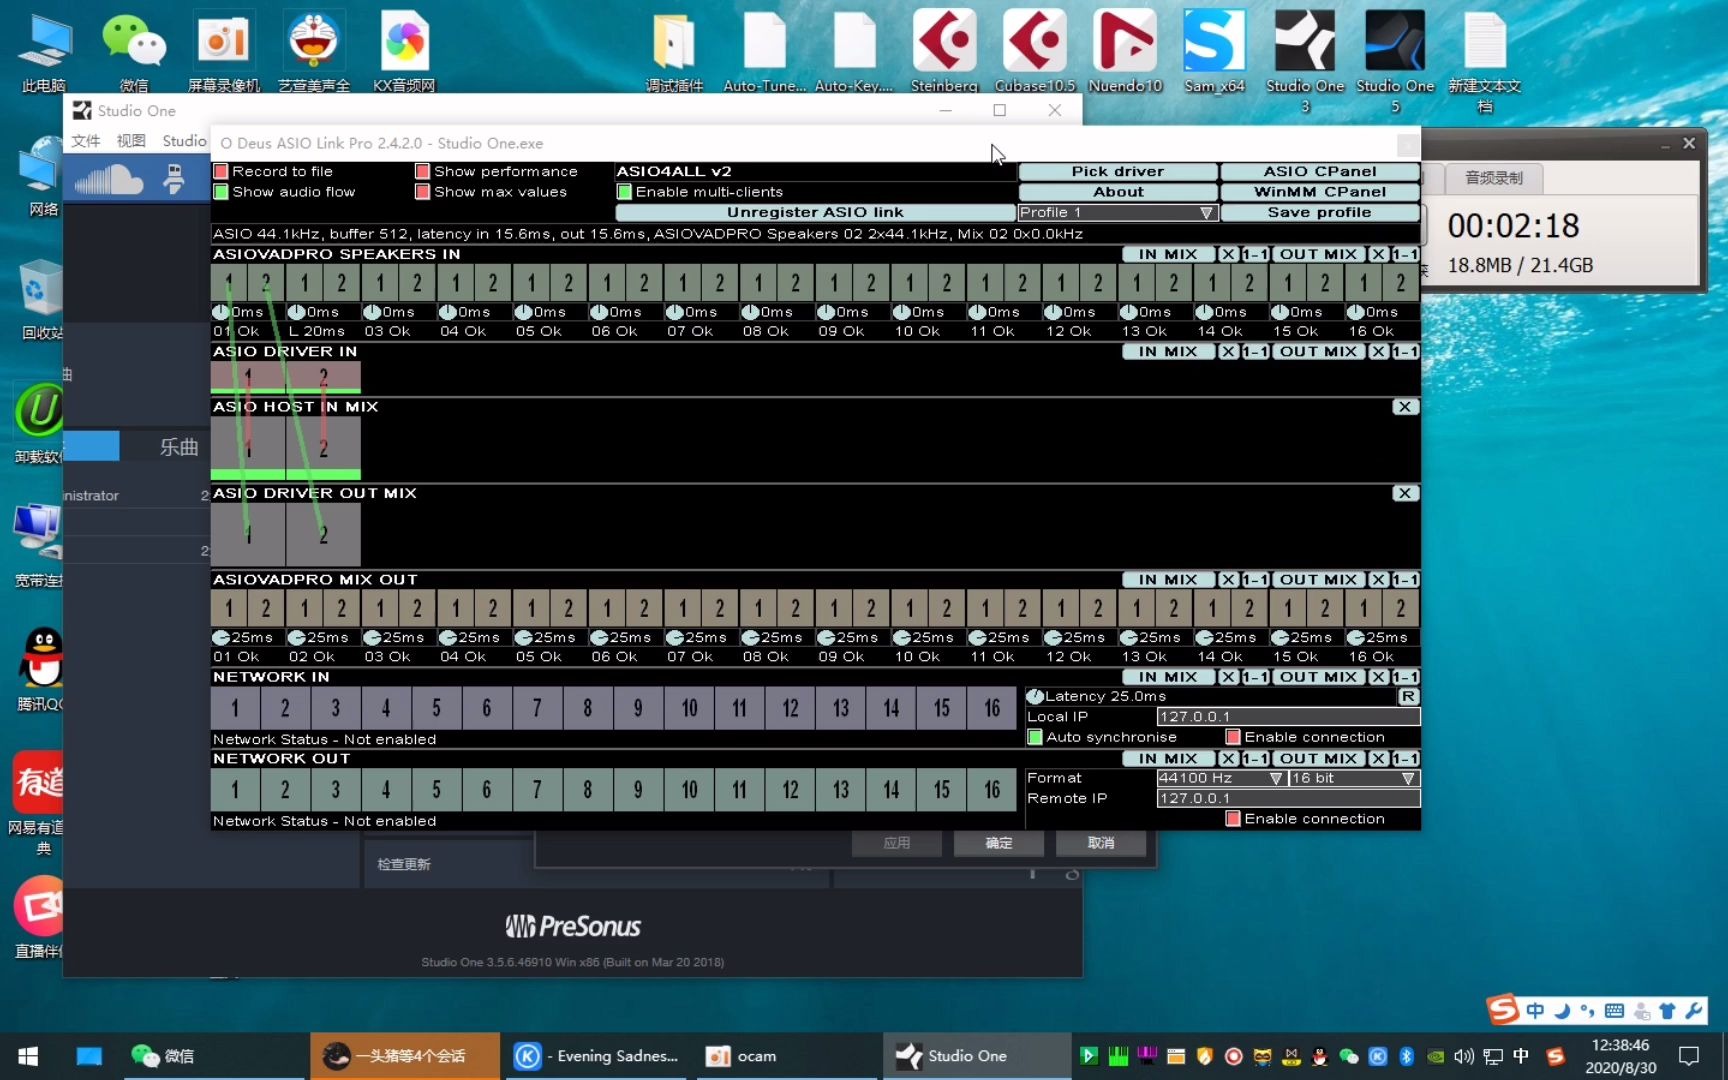The height and width of the screenshot is (1080, 1728).
Task: Click the Local IP input field
Action: tap(1288, 717)
